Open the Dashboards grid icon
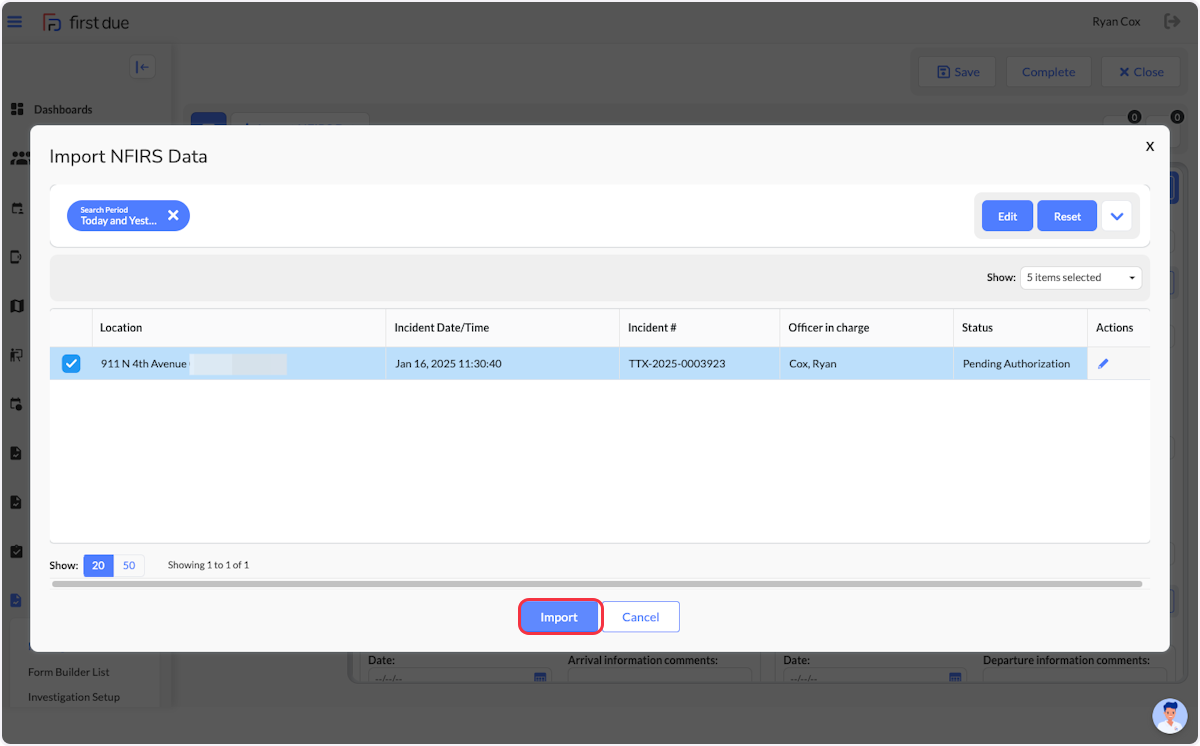The height and width of the screenshot is (746, 1200). 17,109
